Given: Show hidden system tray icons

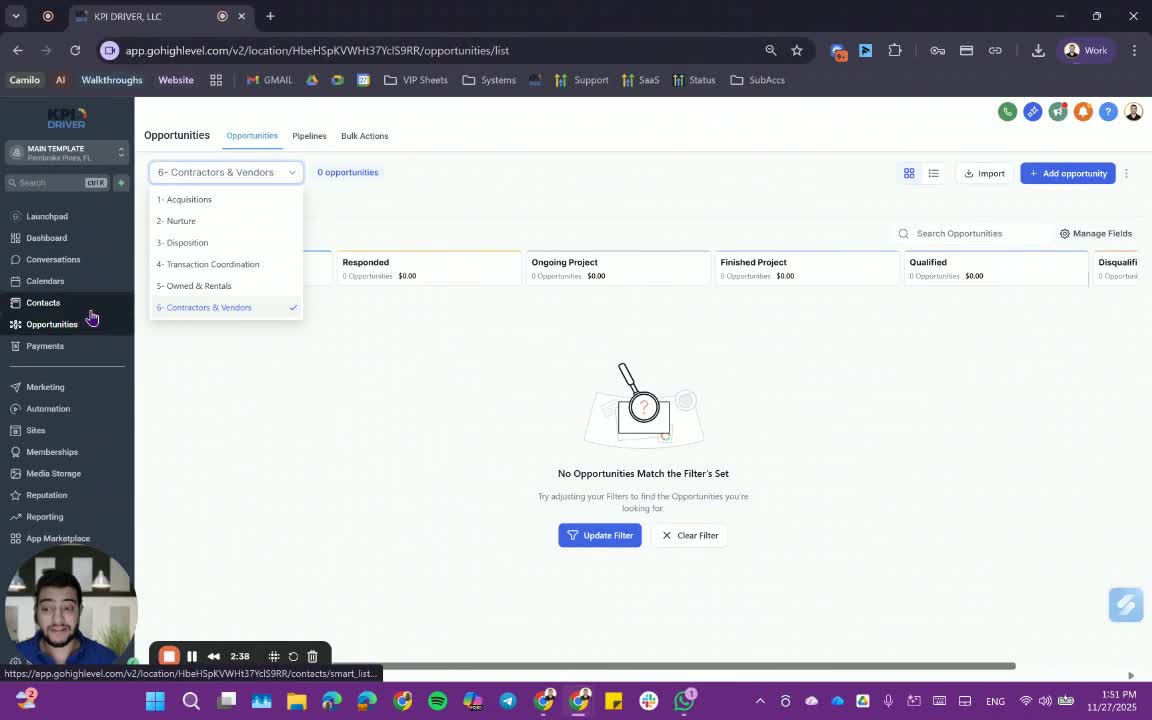Looking at the screenshot, I should (760, 701).
